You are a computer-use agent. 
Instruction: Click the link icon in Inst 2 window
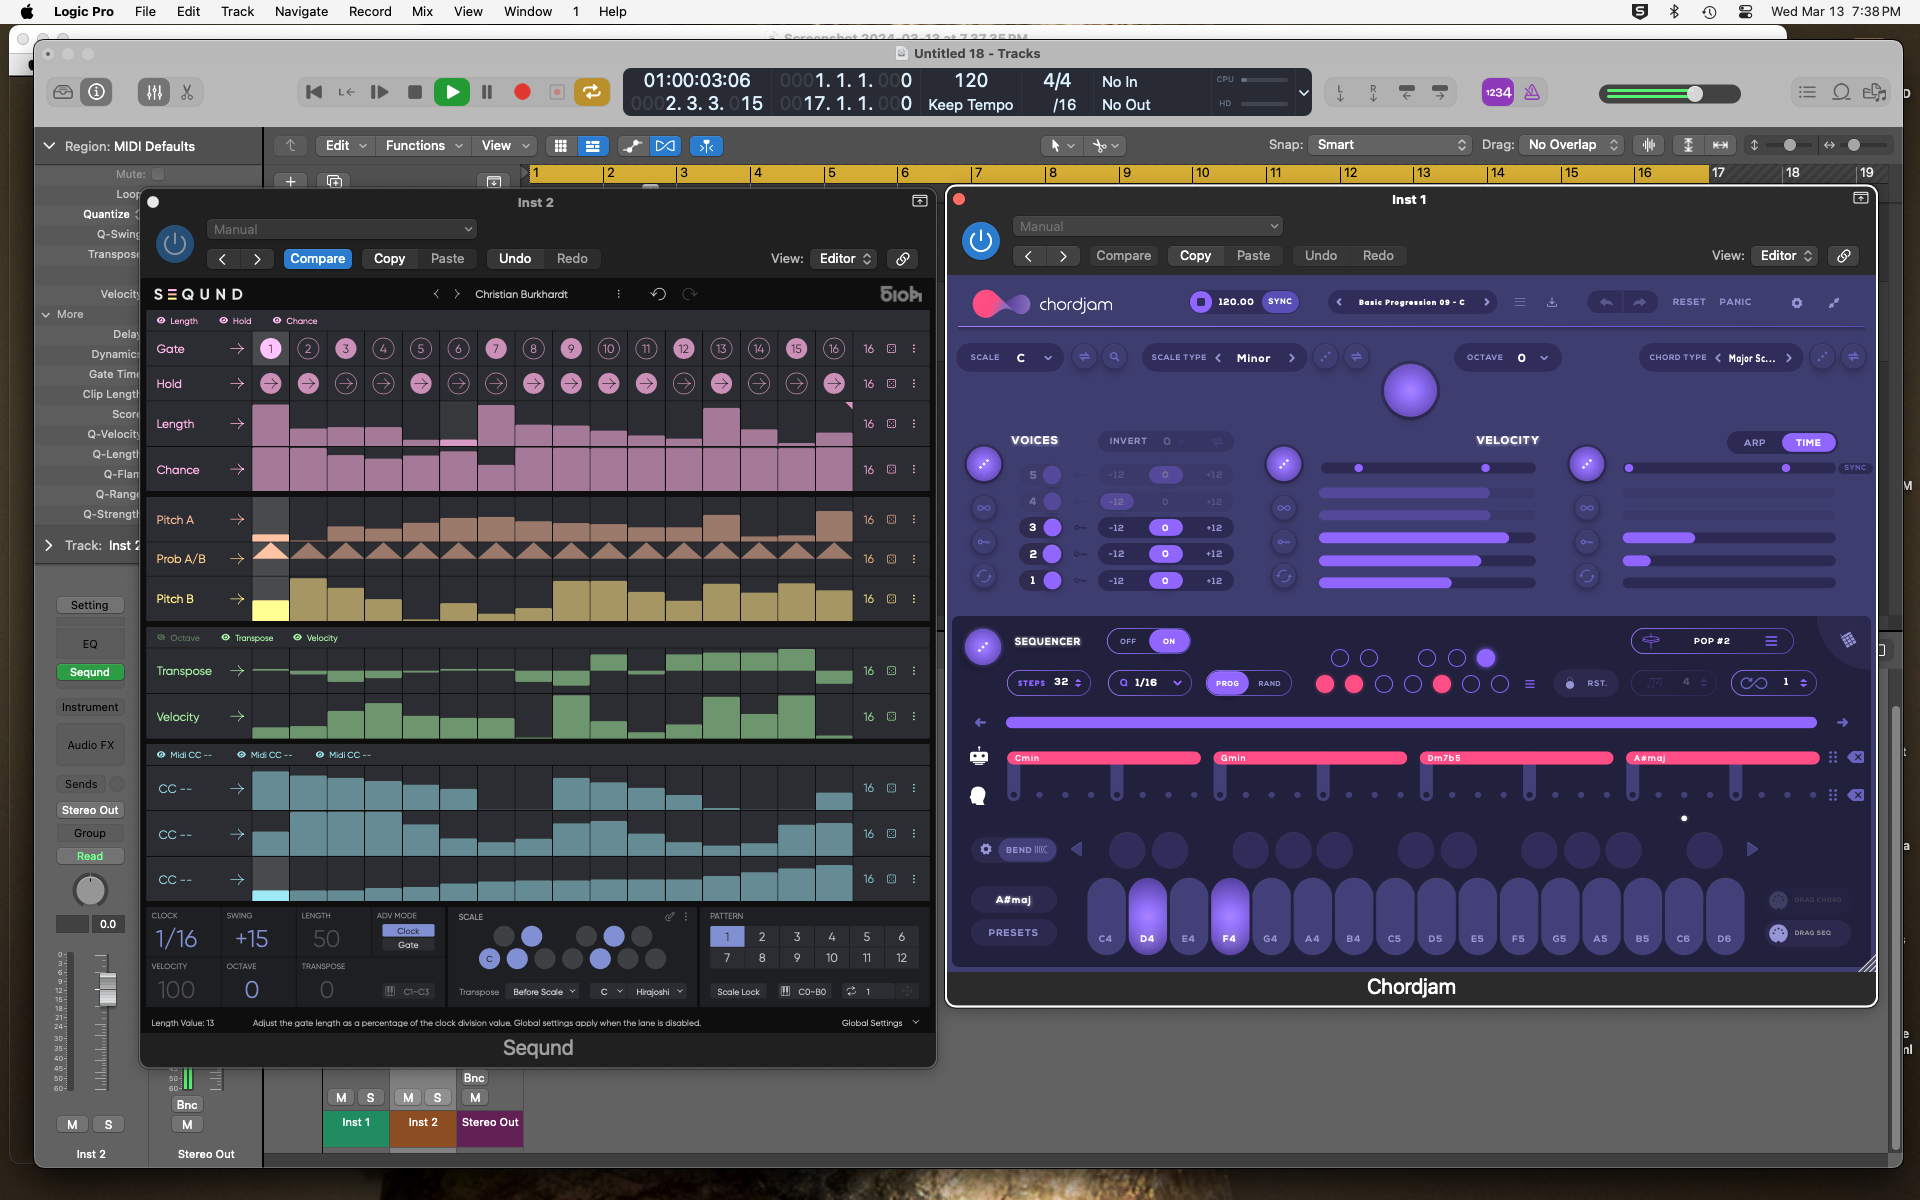tap(902, 258)
